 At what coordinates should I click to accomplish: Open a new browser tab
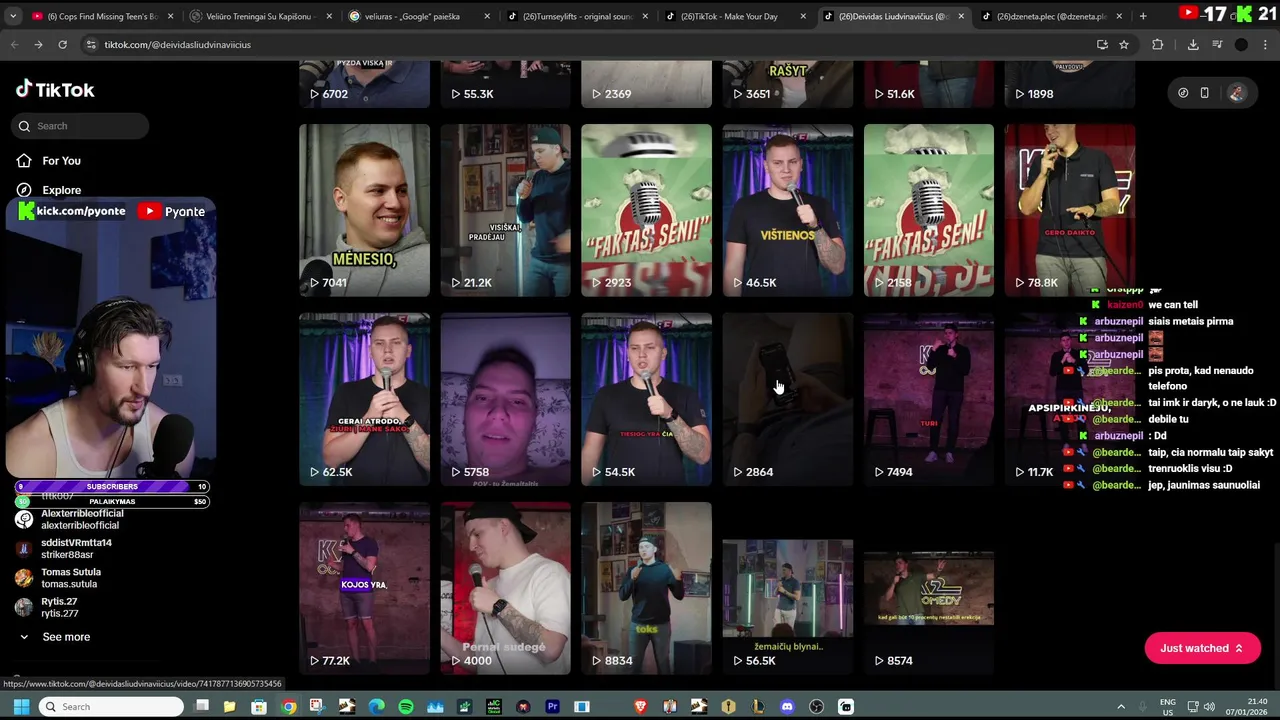pos(1143,16)
